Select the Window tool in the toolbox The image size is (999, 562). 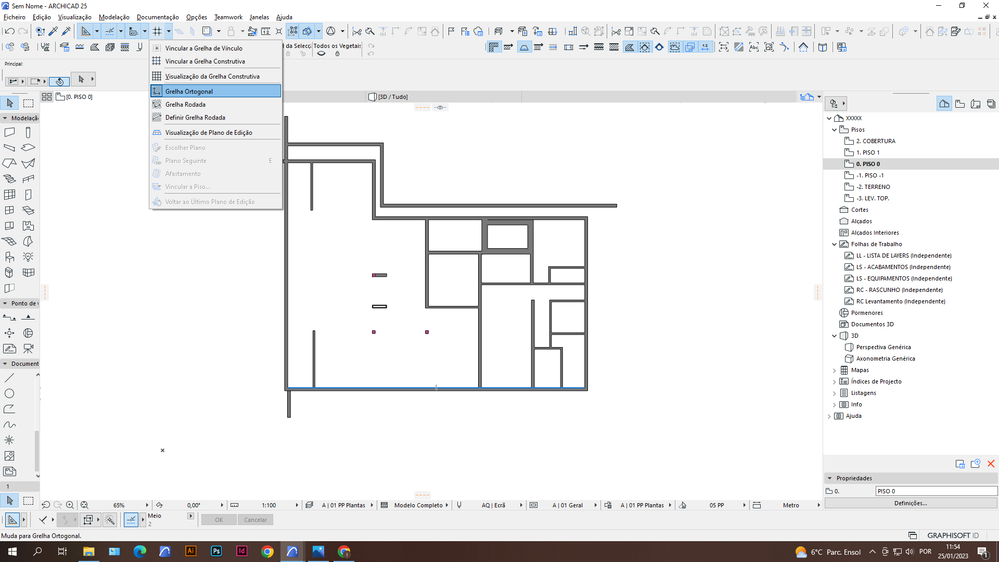click(10, 210)
